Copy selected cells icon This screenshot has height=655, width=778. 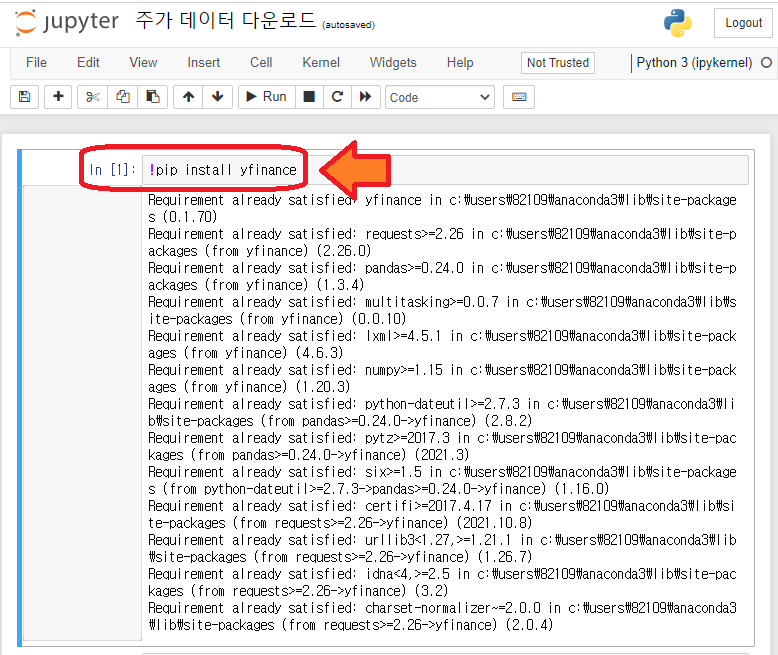tap(123, 97)
